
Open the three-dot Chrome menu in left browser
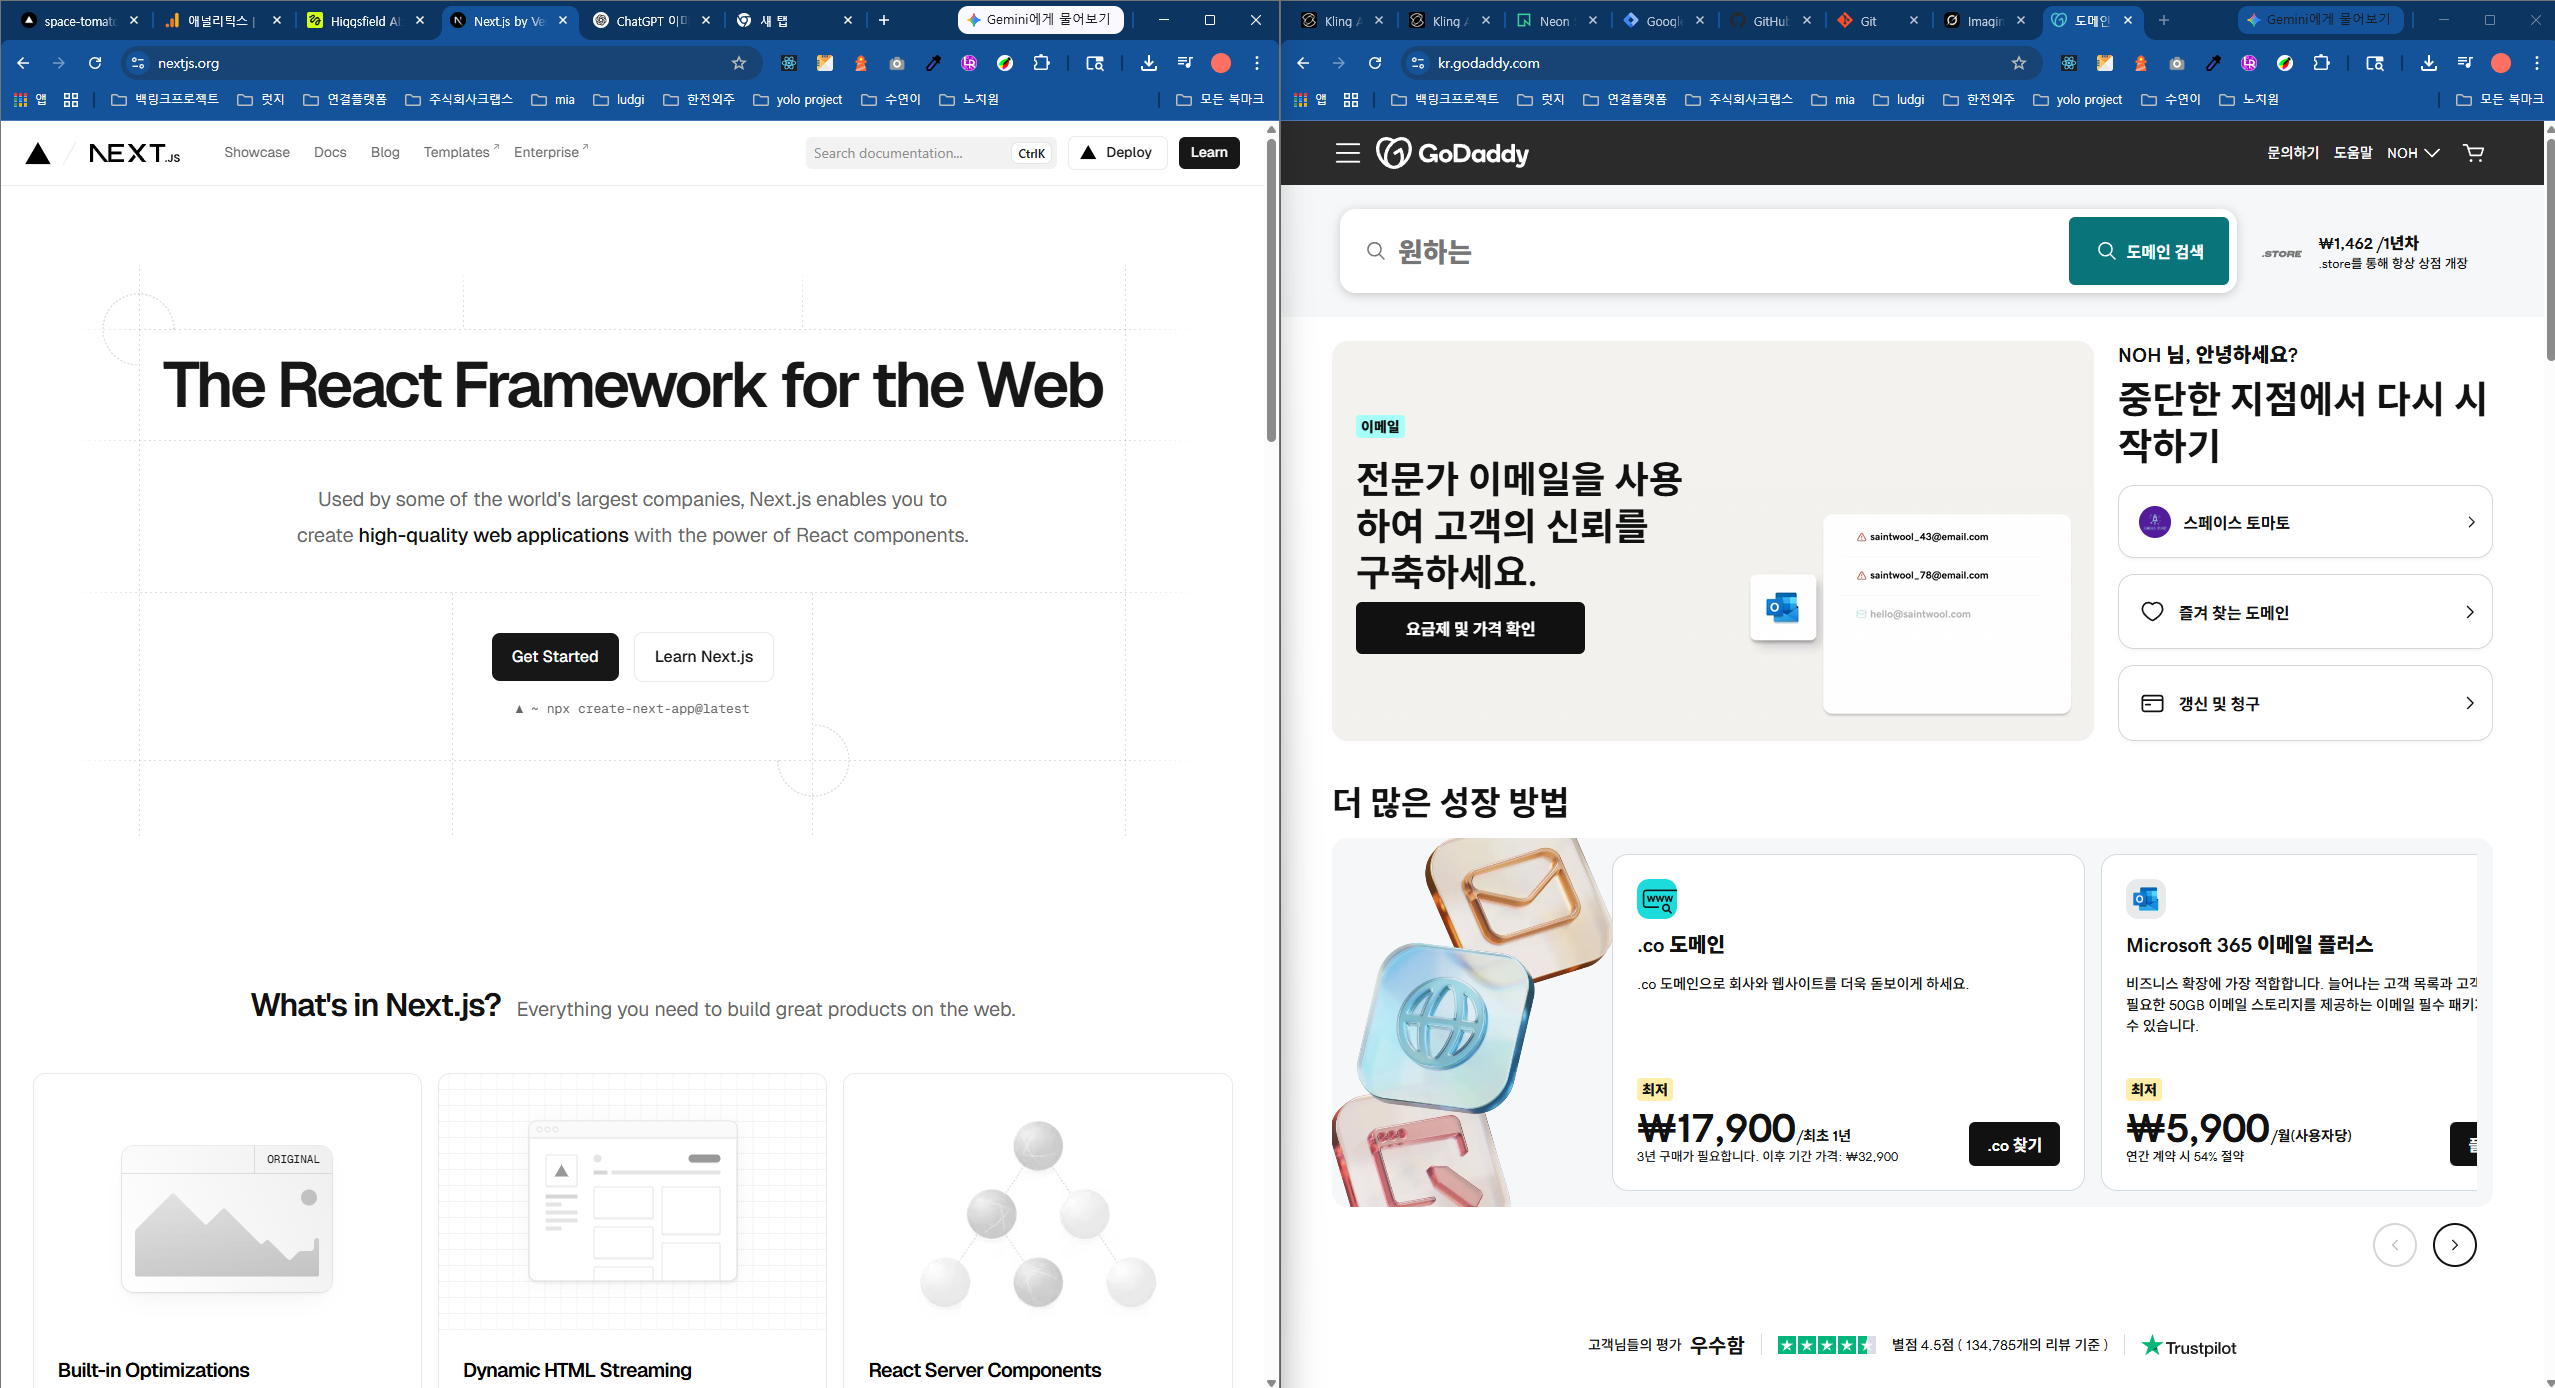(x=1257, y=63)
